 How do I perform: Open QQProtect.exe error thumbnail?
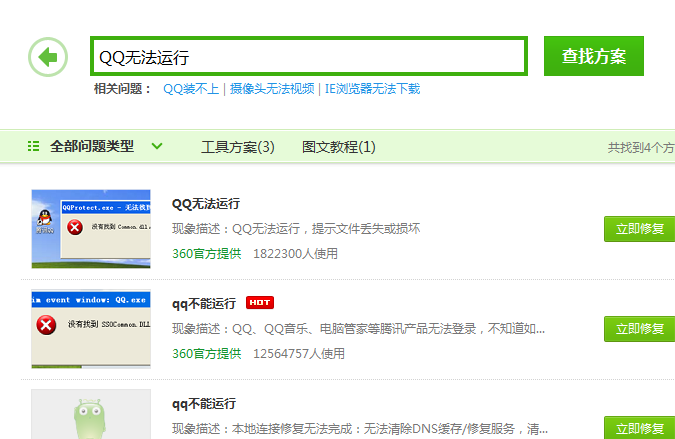pyautogui.click(x=91, y=229)
